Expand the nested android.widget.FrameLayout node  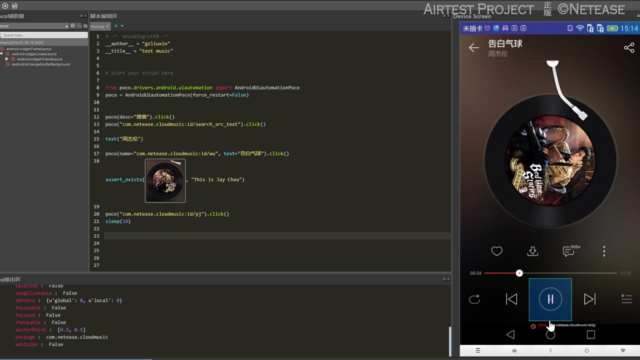7,59
